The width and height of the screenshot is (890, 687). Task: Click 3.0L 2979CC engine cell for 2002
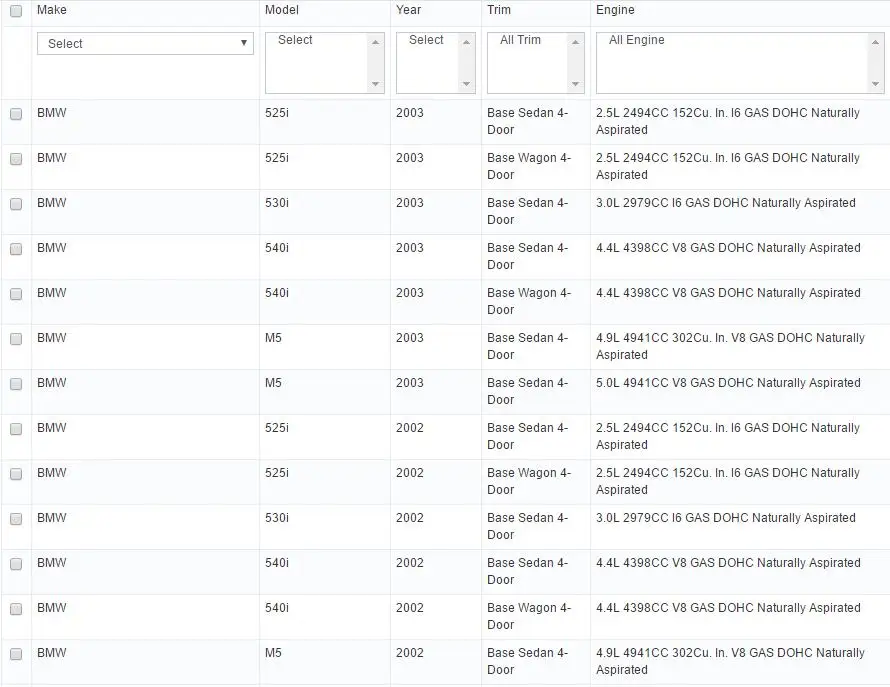[x=726, y=518]
